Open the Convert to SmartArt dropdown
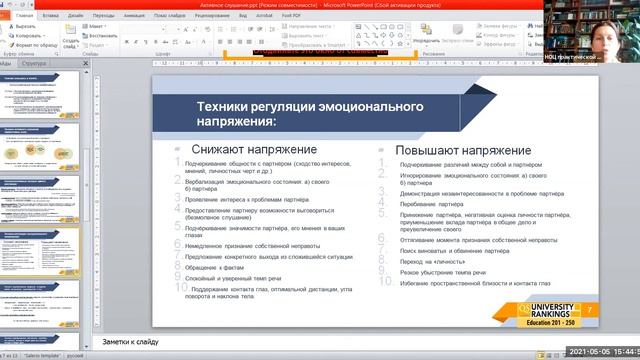The image size is (640, 360). pos(316,45)
